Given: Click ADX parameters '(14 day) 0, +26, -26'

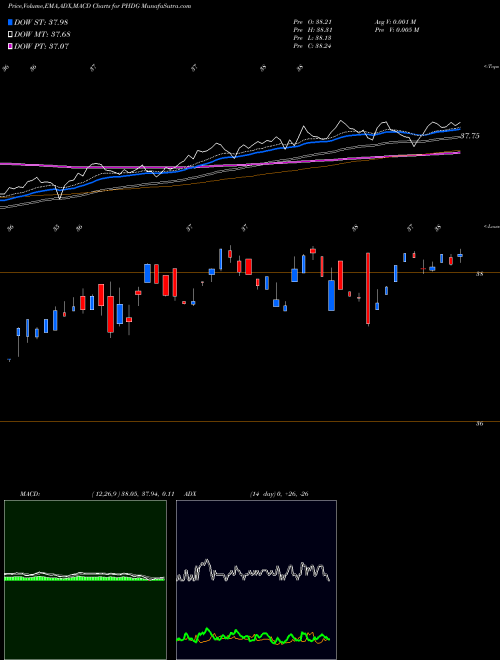Looking at the screenshot, I should pos(279,494).
